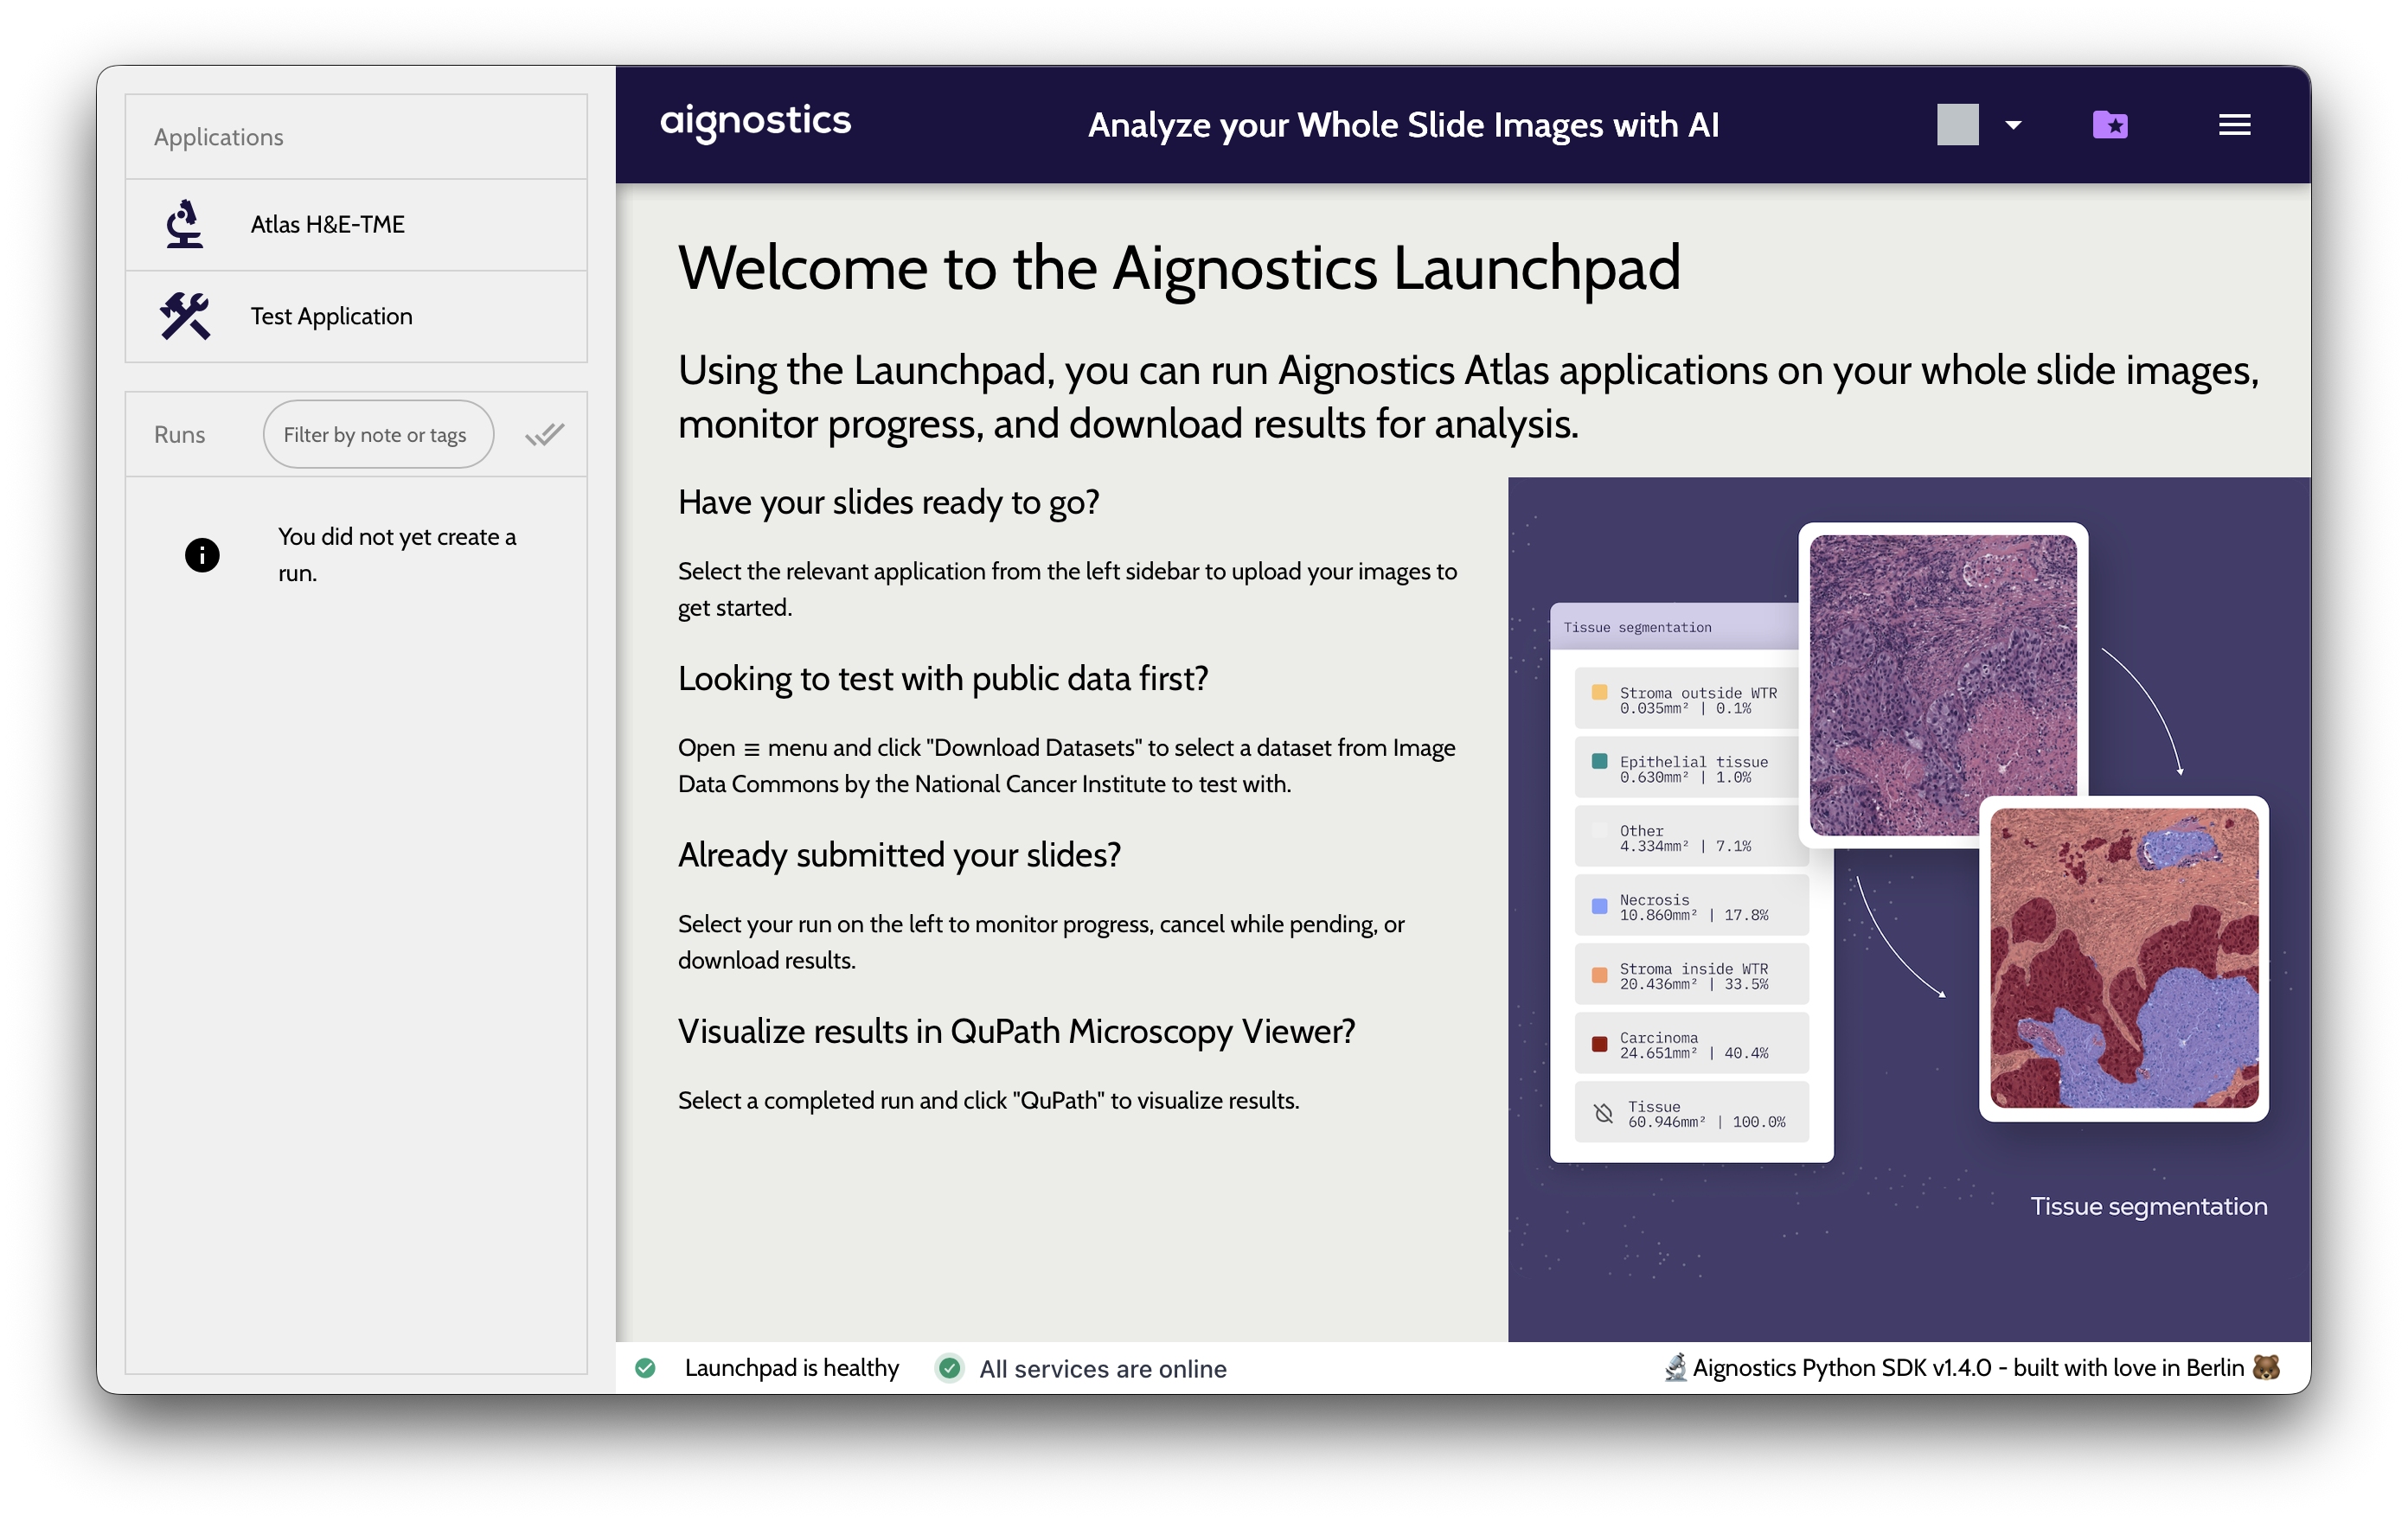Open the hamburger menu
This screenshot has height=1522, width=2408.
(x=2234, y=125)
